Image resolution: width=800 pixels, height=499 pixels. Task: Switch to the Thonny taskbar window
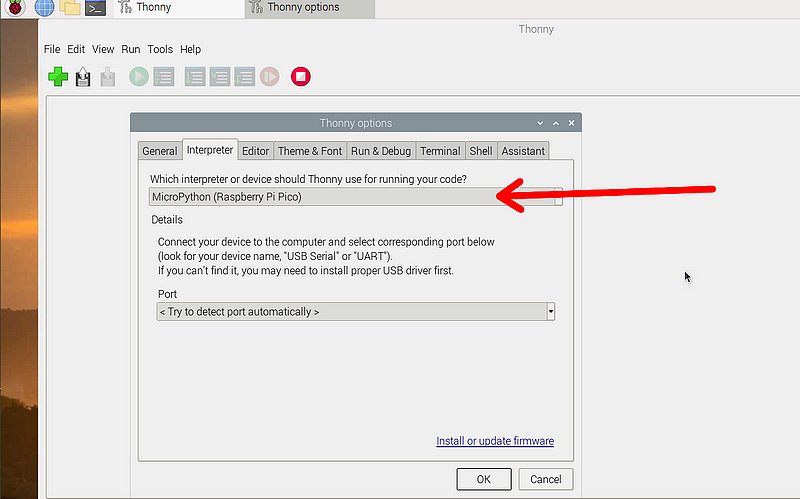[179, 8]
